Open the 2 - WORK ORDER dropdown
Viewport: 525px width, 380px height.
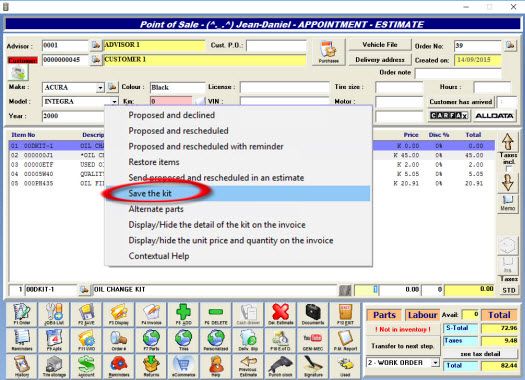pos(435,363)
